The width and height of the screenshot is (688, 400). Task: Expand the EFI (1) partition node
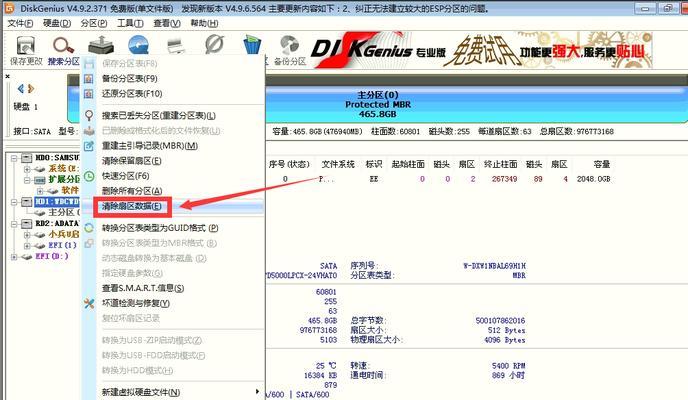[x=27, y=246]
